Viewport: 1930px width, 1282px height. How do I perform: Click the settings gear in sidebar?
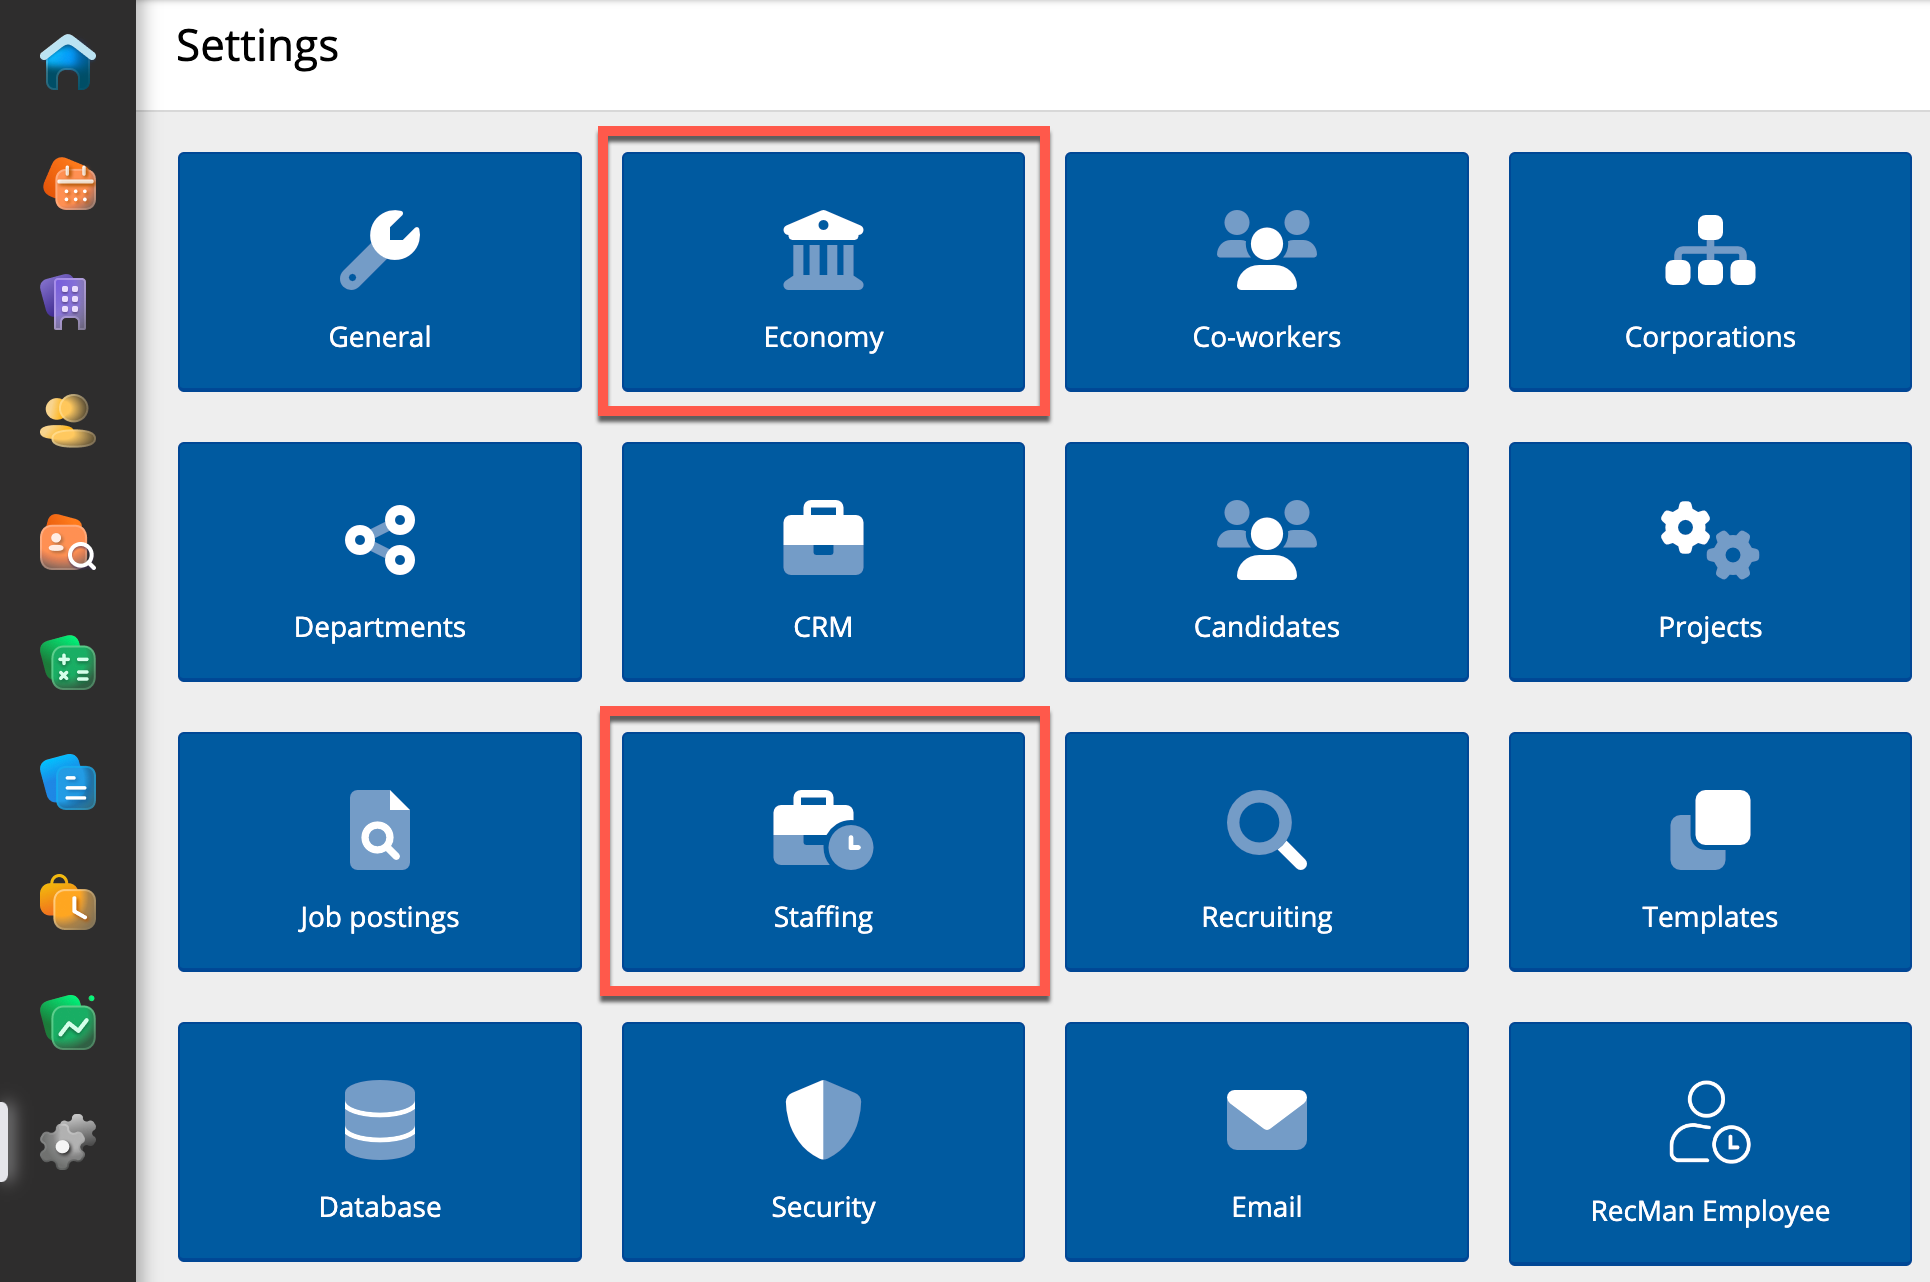pos(68,1141)
